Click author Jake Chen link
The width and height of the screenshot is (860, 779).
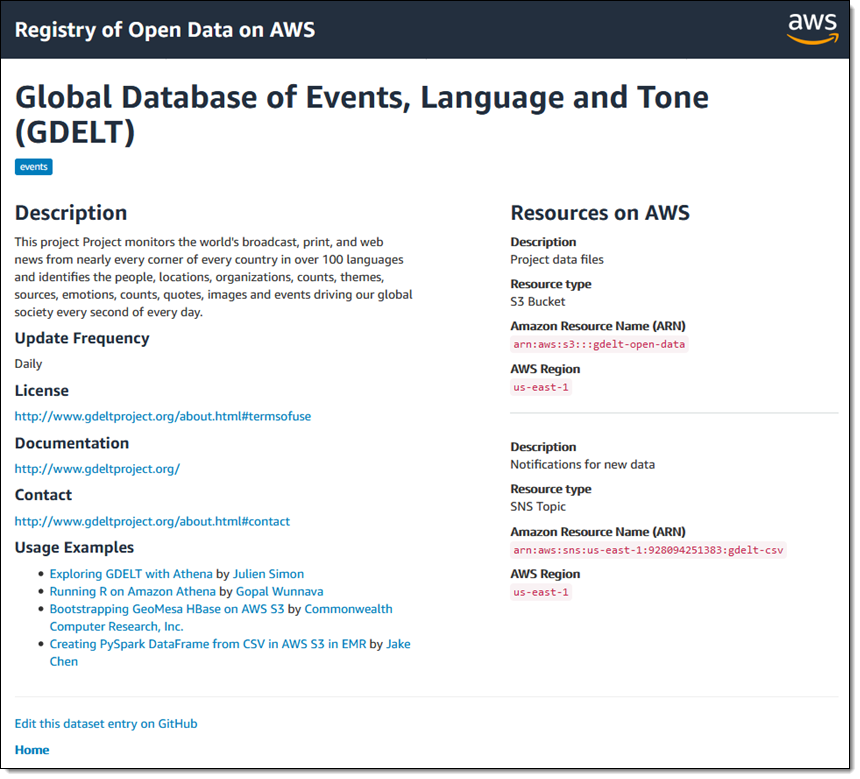click(x=398, y=644)
